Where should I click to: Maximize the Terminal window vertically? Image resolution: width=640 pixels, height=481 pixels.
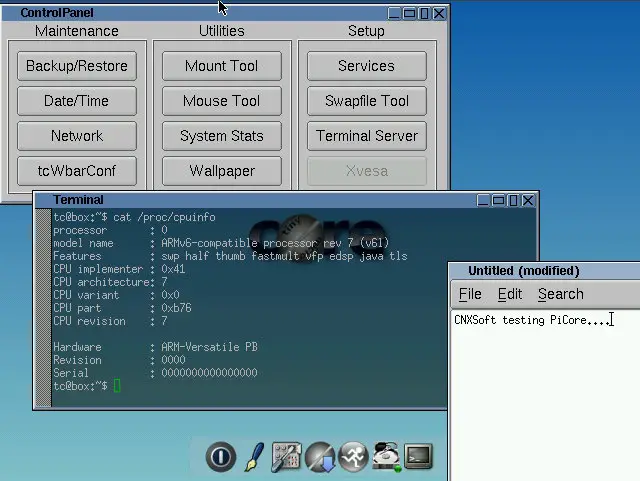513,200
